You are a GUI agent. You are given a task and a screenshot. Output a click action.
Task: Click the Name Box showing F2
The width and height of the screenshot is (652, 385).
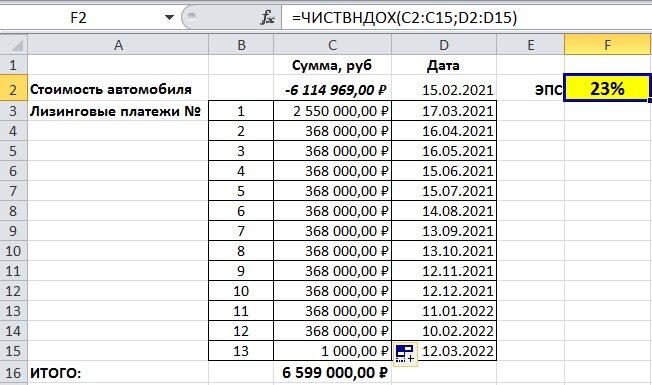pyautogui.click(x=79, y=18)
